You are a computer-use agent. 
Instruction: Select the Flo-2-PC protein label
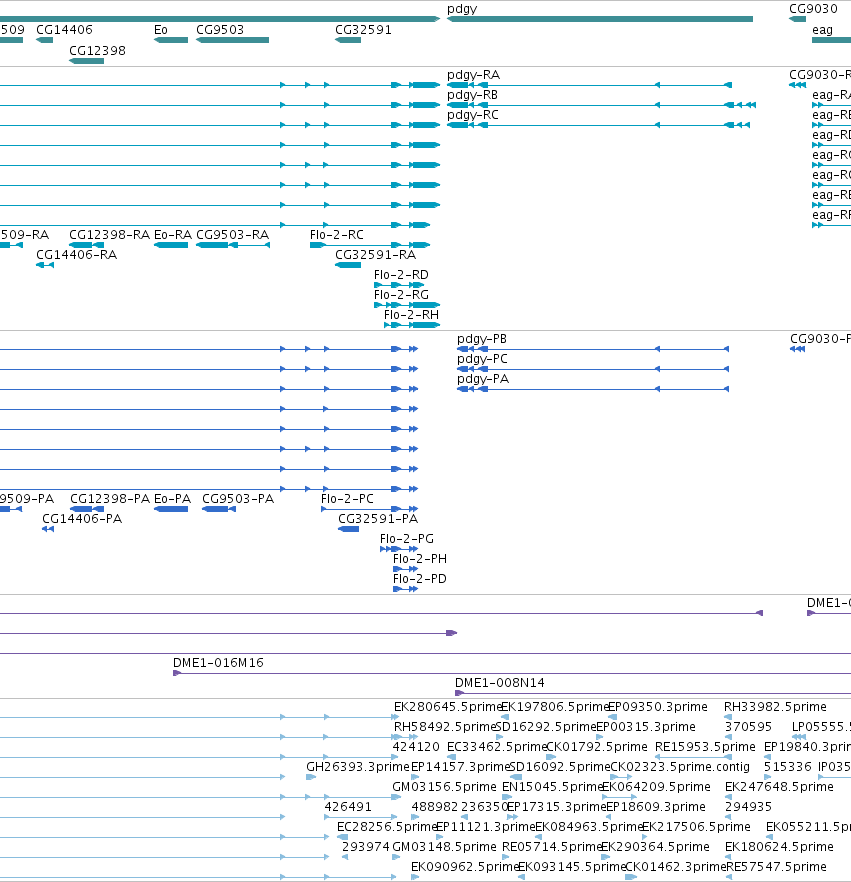[x=347, y=498]
